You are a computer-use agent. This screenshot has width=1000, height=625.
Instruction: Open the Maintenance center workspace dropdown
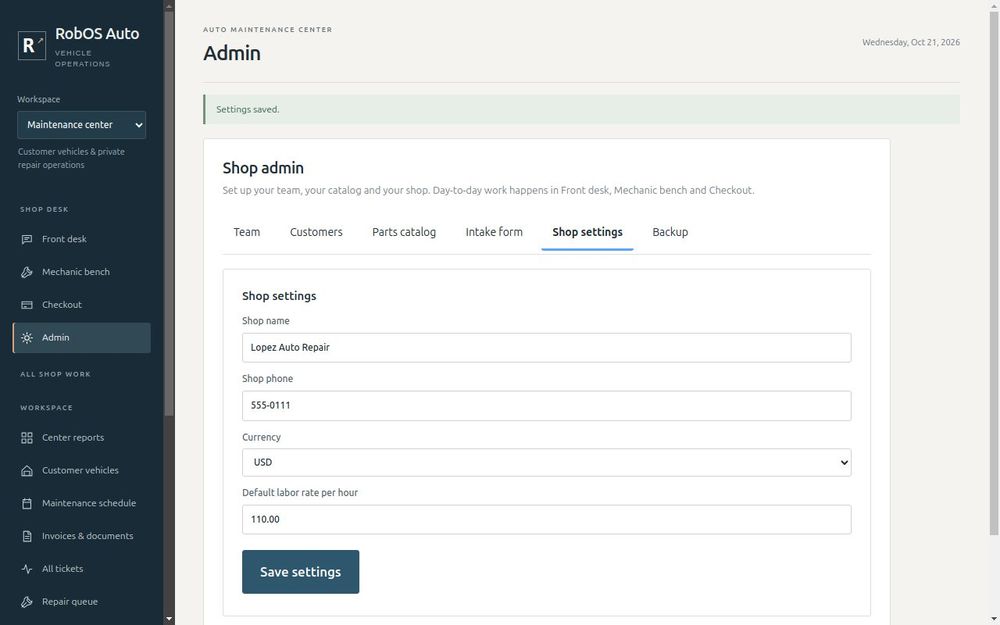[82, 125]
